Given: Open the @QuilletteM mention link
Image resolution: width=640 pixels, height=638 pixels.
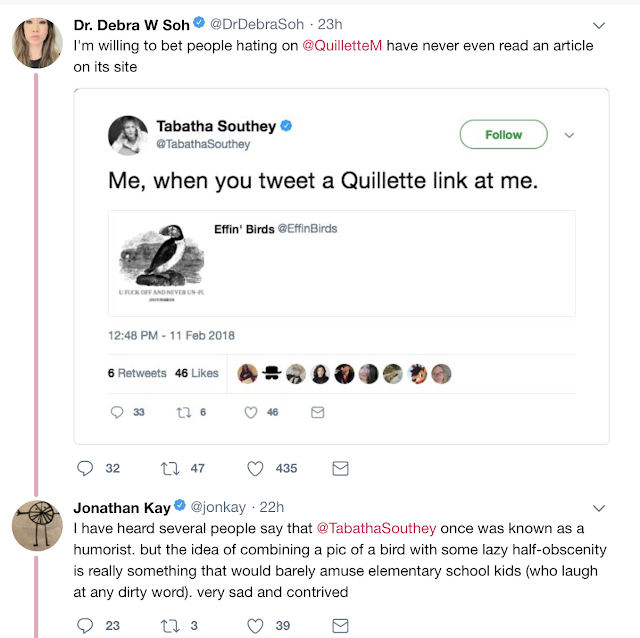Looking at the screenshot, I should point(342,45).
